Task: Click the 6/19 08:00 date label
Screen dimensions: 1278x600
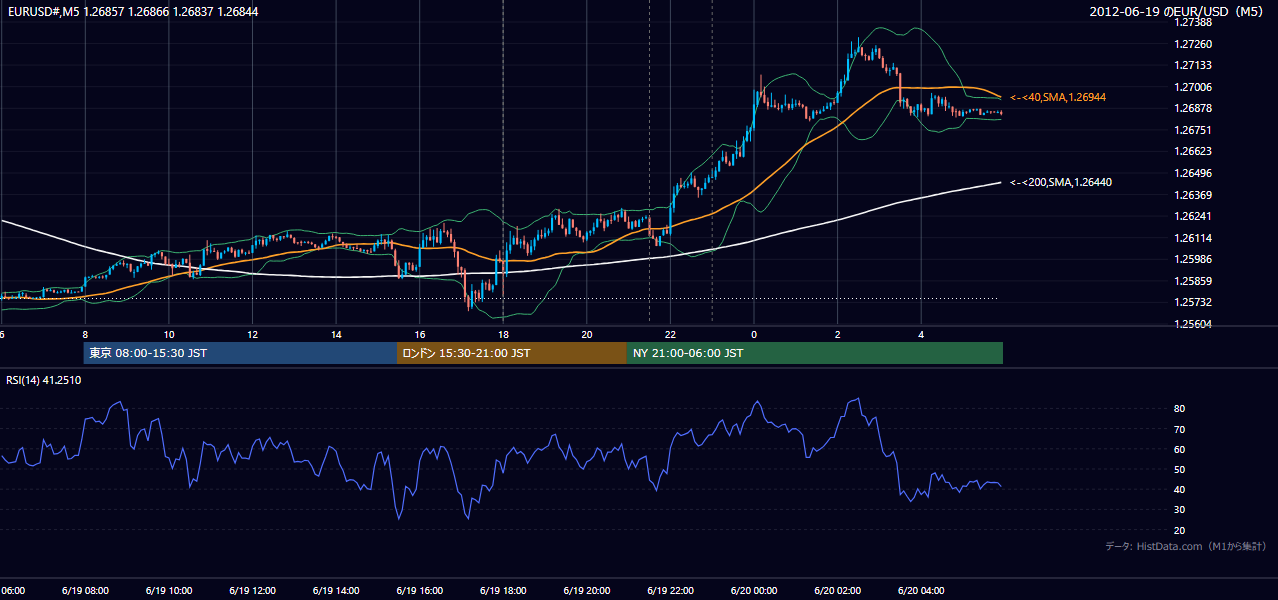Action: tap(85, 590)
